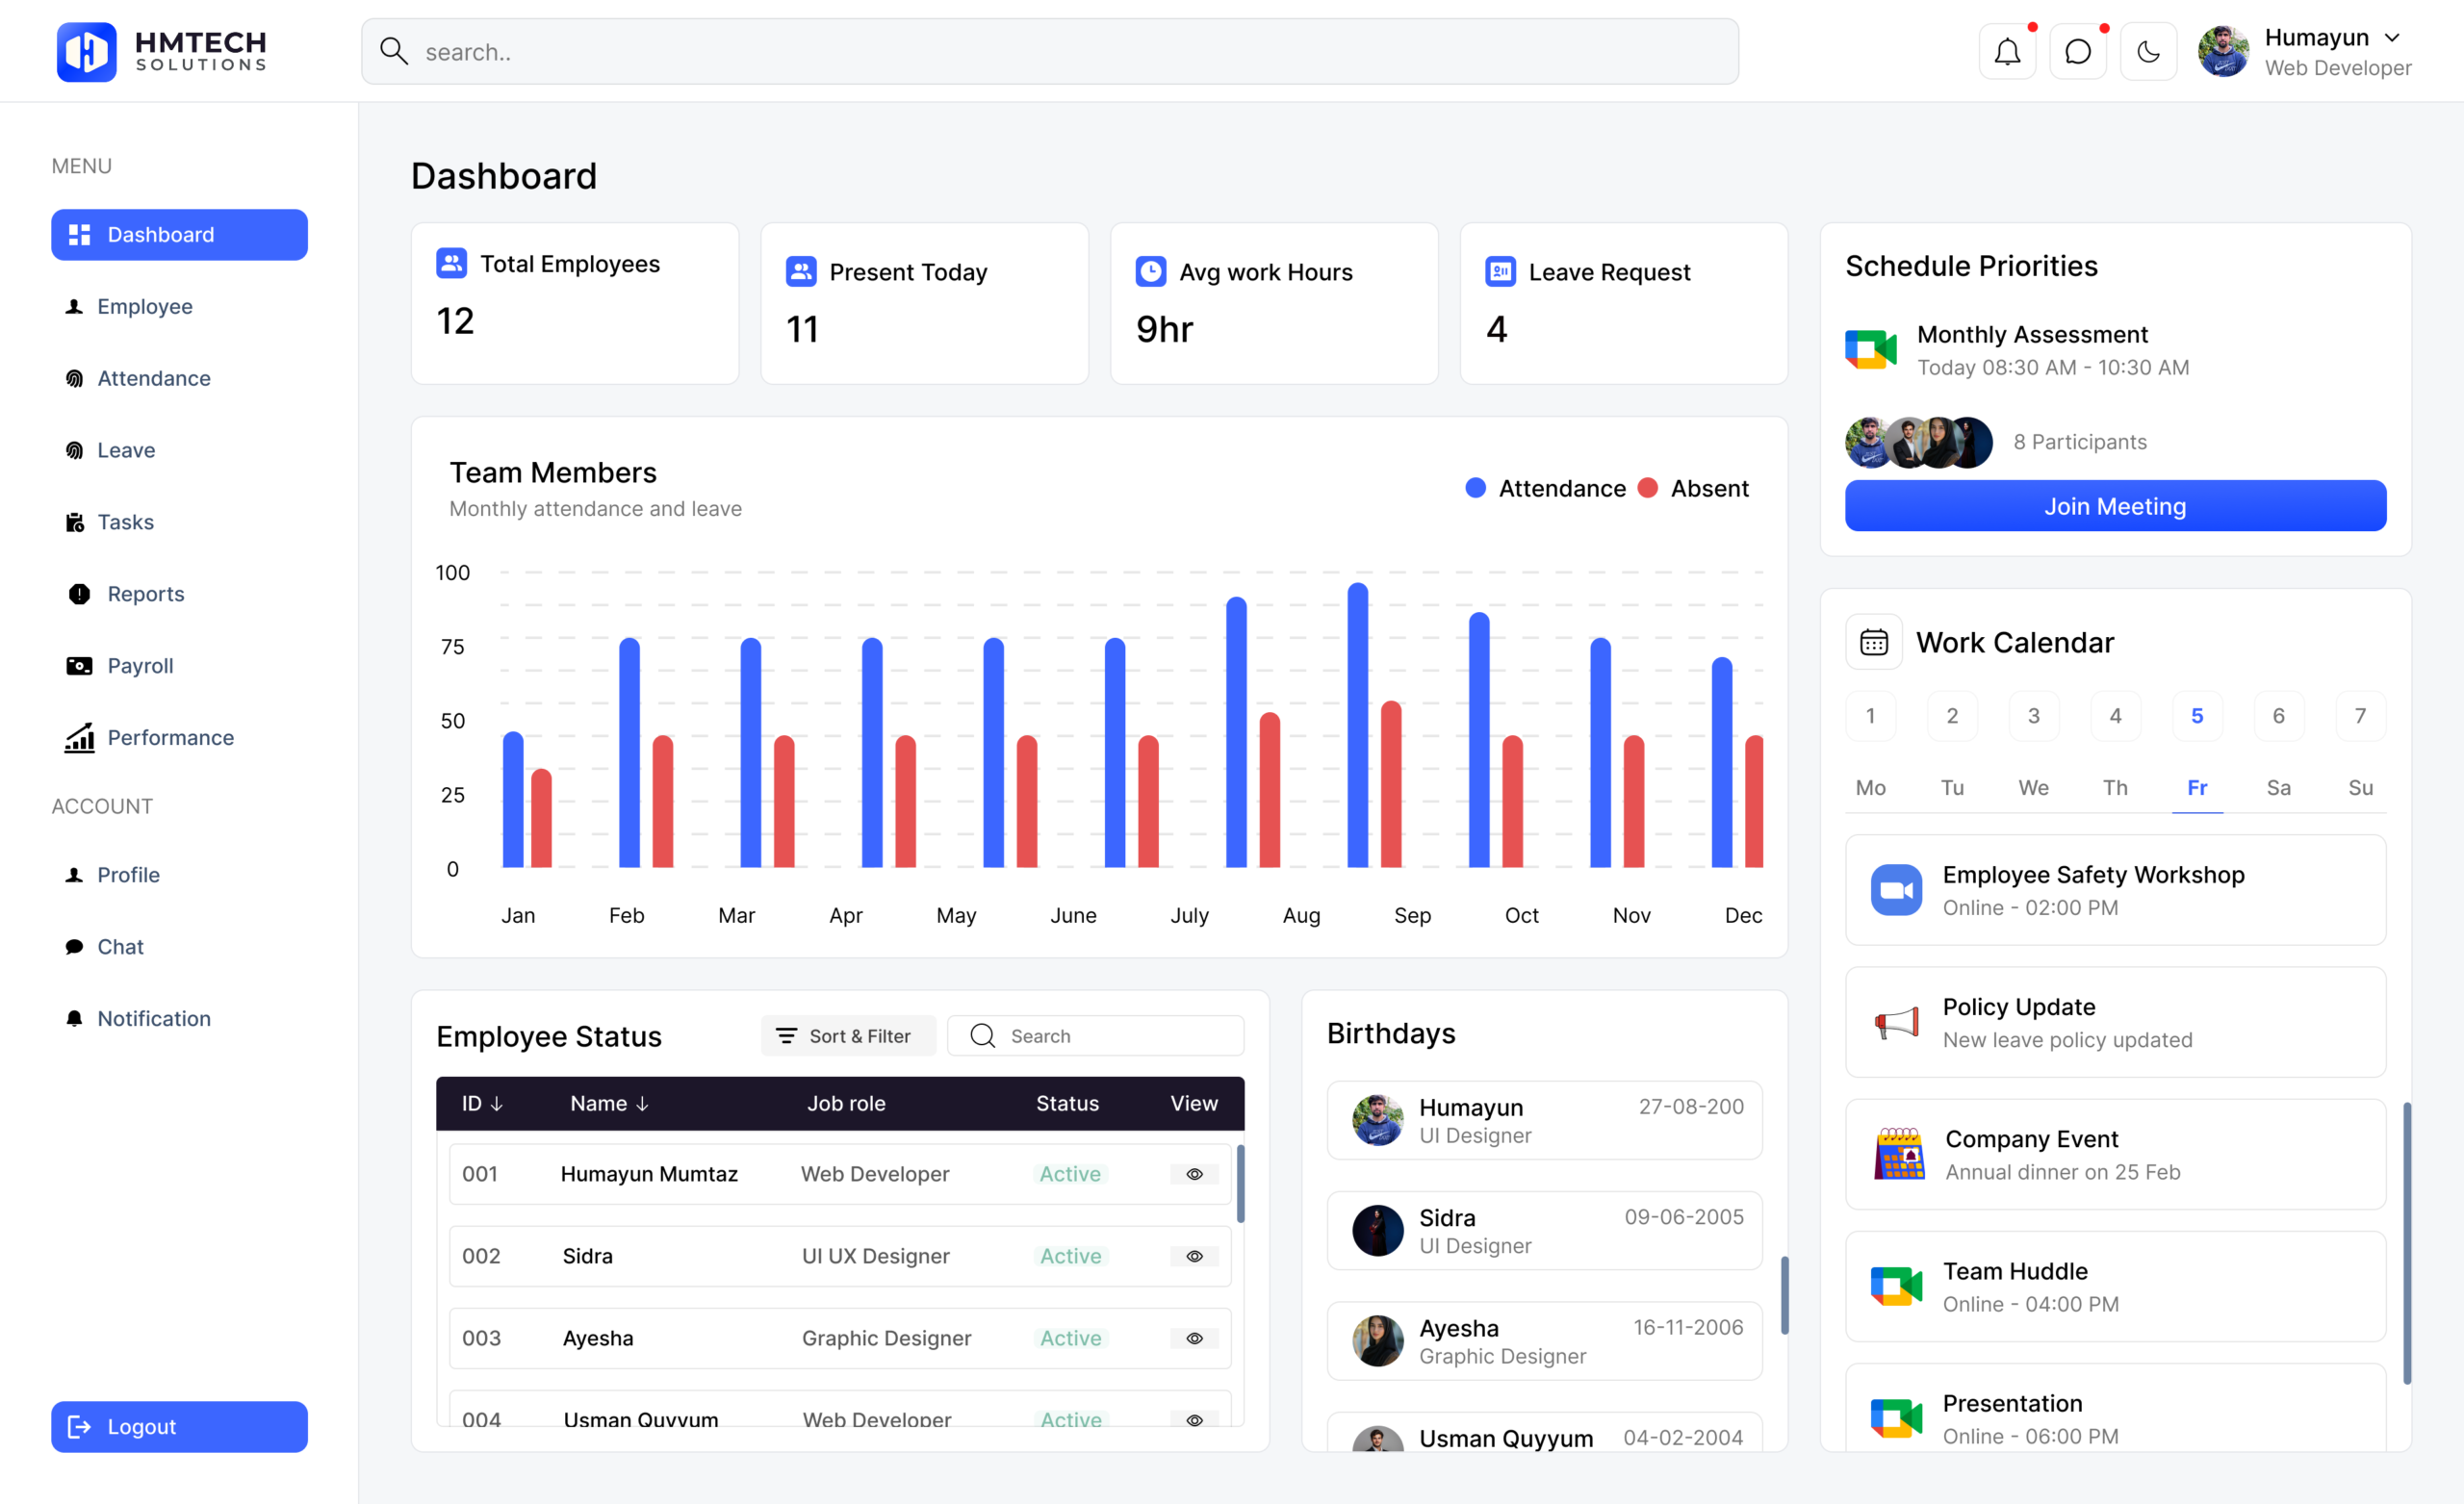Screen dimensions: 2464x1504
Task: Click the Join Meeting button
Action: pos(2114,506)
